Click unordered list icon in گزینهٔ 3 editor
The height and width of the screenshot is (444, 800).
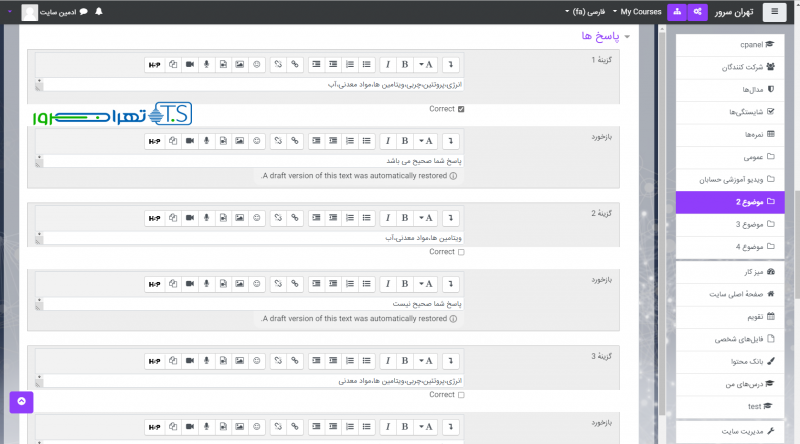366,359
